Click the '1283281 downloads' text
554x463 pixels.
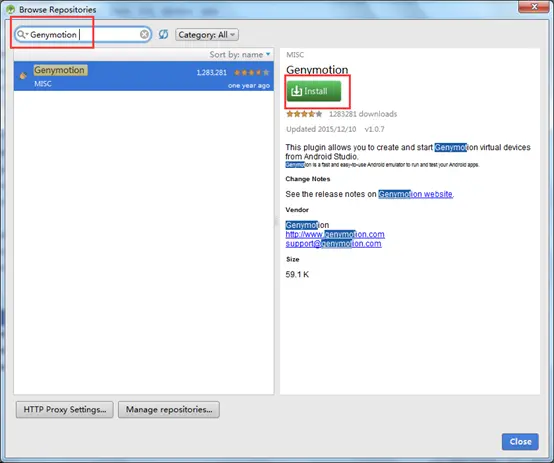tap(363, 114)
